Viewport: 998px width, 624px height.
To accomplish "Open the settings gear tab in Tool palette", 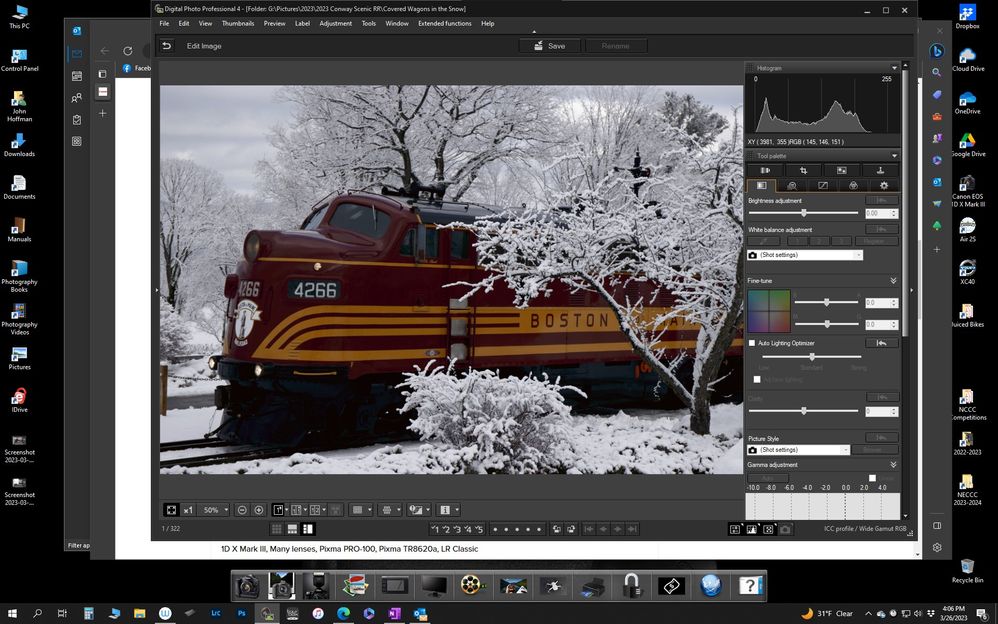I will click(x=883, y=186).
